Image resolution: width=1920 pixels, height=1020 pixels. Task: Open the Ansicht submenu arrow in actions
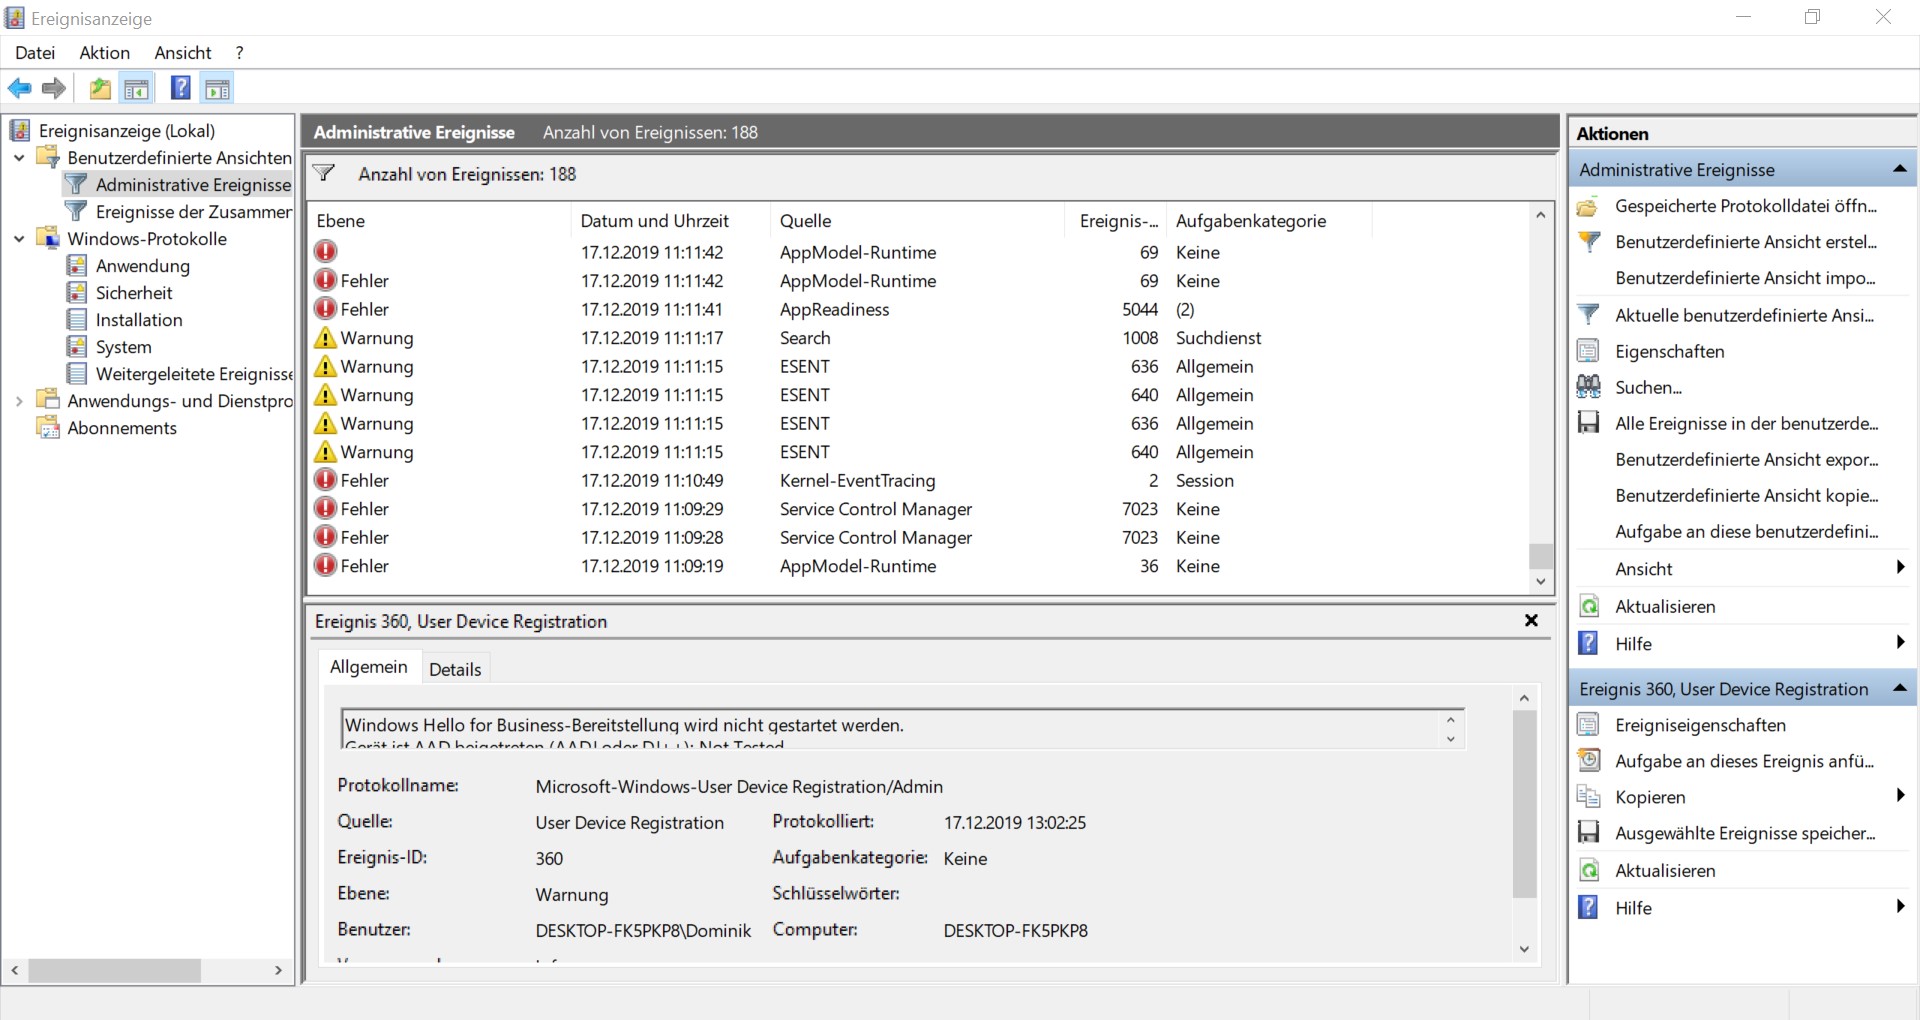tap(1900, 568)
